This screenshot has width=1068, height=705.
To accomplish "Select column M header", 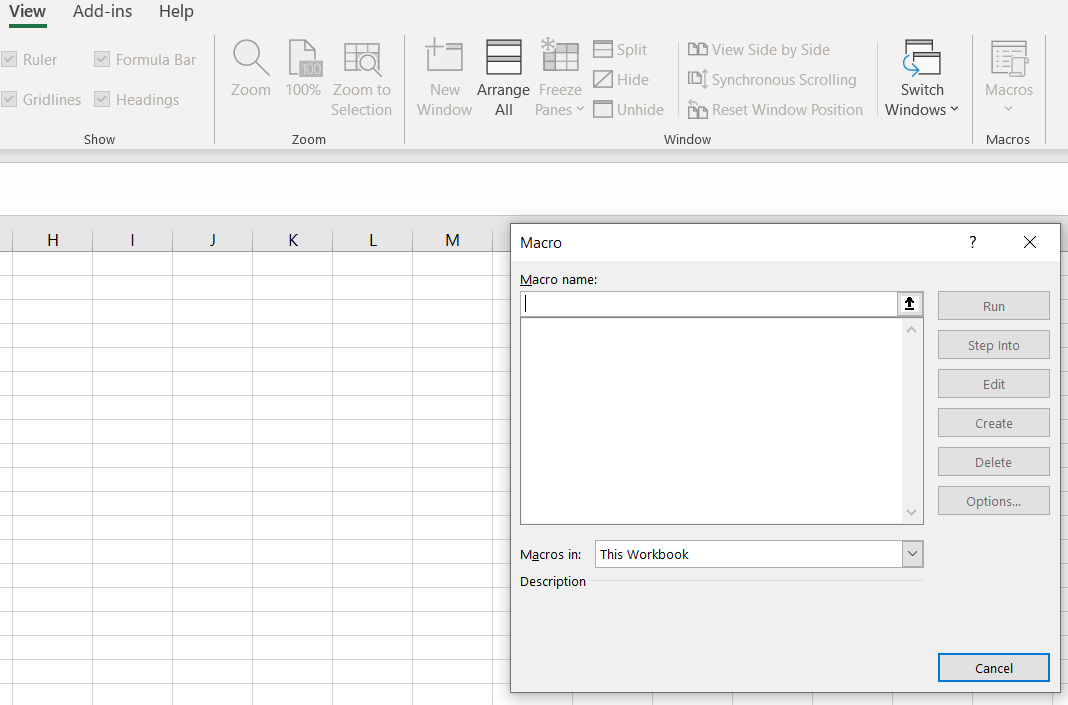I will pos(452,240).
